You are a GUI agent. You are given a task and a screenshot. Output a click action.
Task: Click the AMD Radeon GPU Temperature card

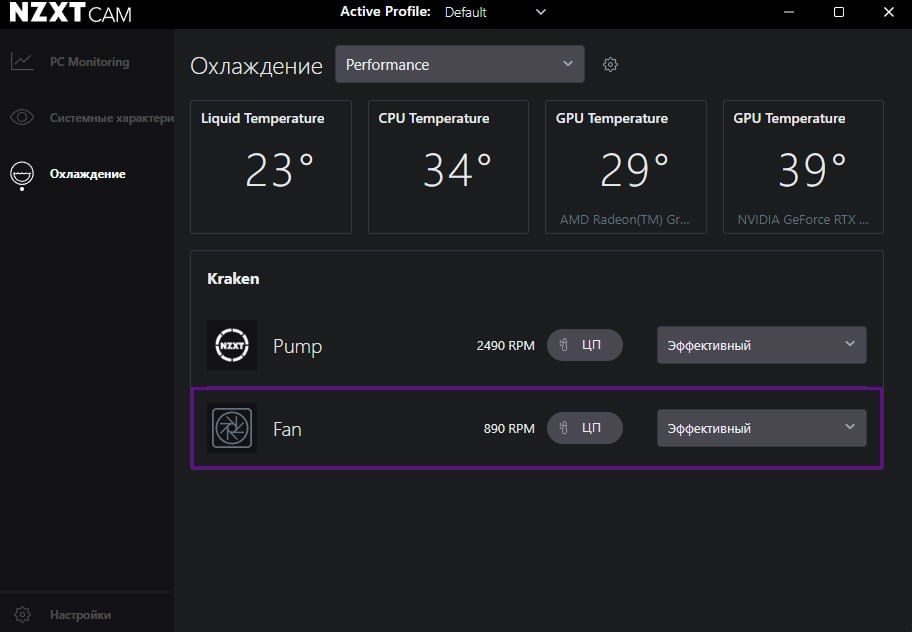pyautogui.click(x=625, y=167)
